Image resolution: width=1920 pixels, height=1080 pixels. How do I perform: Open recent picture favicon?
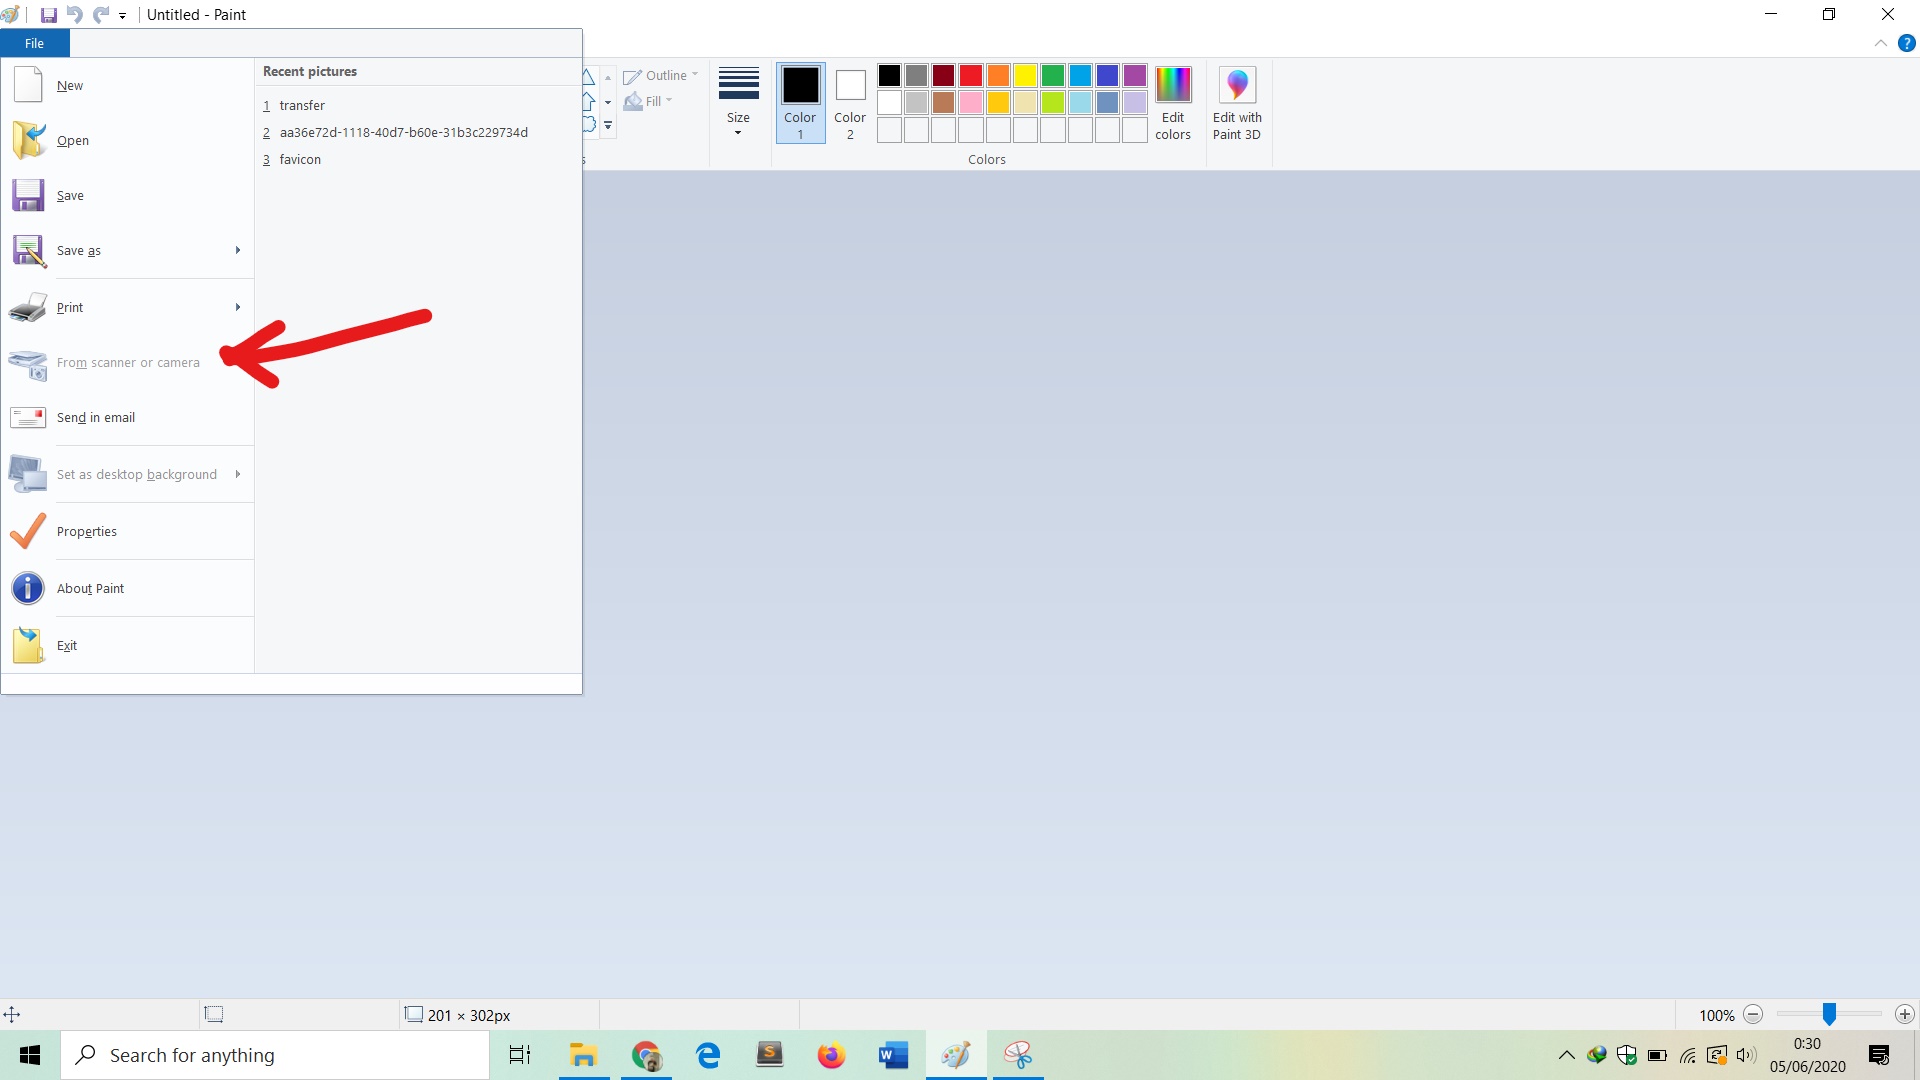[x=300, y=160]
